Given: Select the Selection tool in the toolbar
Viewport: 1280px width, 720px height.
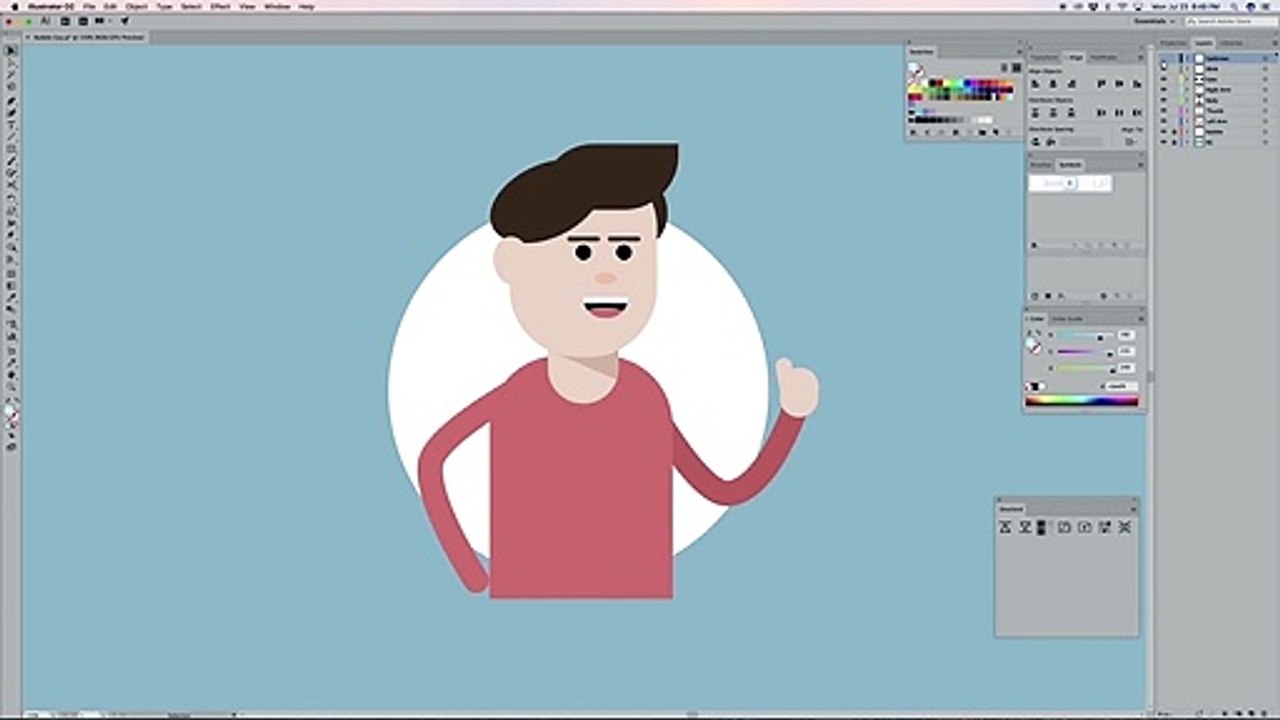Looking at the screenshot, I should click(x=12, y=50).
